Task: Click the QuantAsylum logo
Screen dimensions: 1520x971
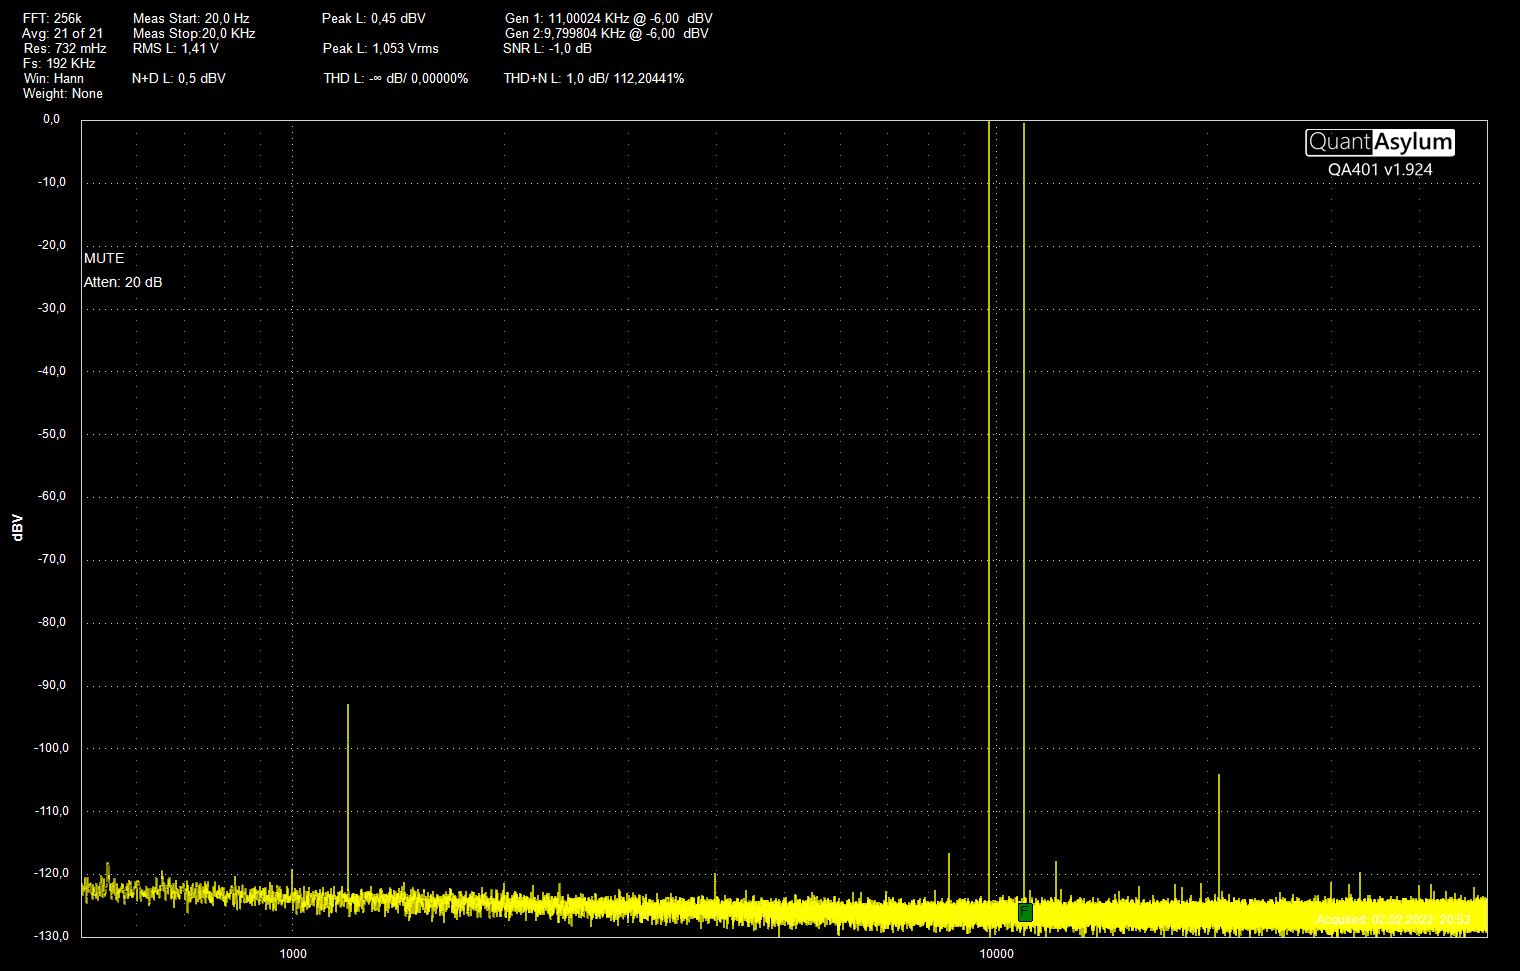Action: [1380, 142]
